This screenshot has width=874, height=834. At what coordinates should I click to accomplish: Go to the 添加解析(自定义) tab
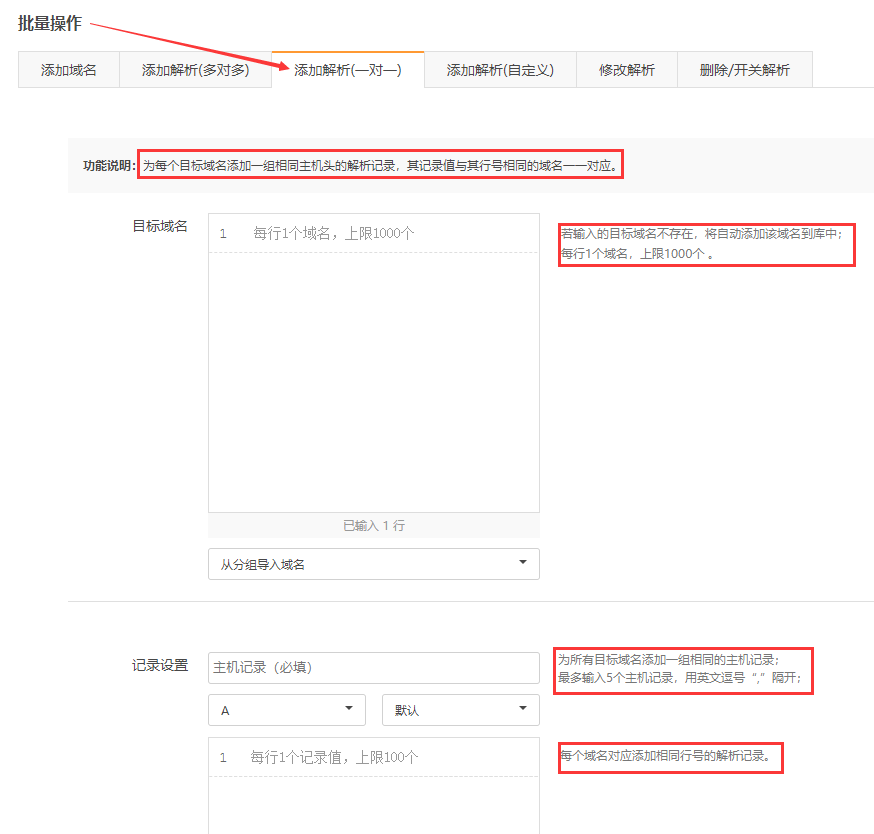(x=500, y=70)
